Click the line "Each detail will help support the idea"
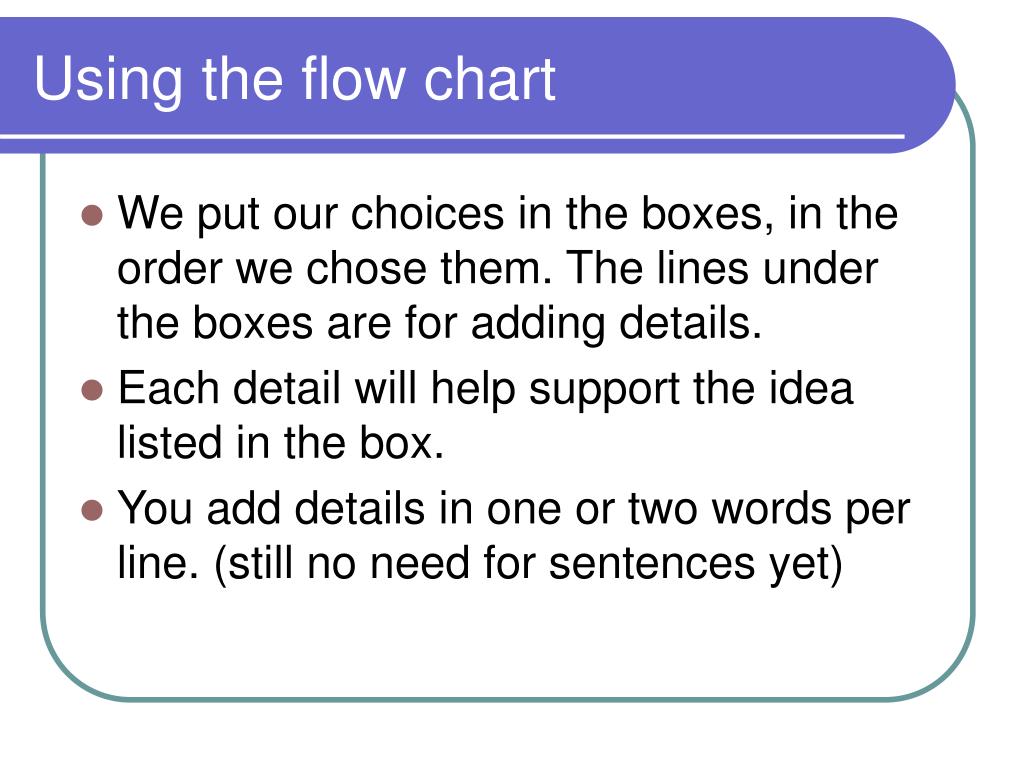The image size is (1024, 768). pyautogui.click(x=486, y=388)
